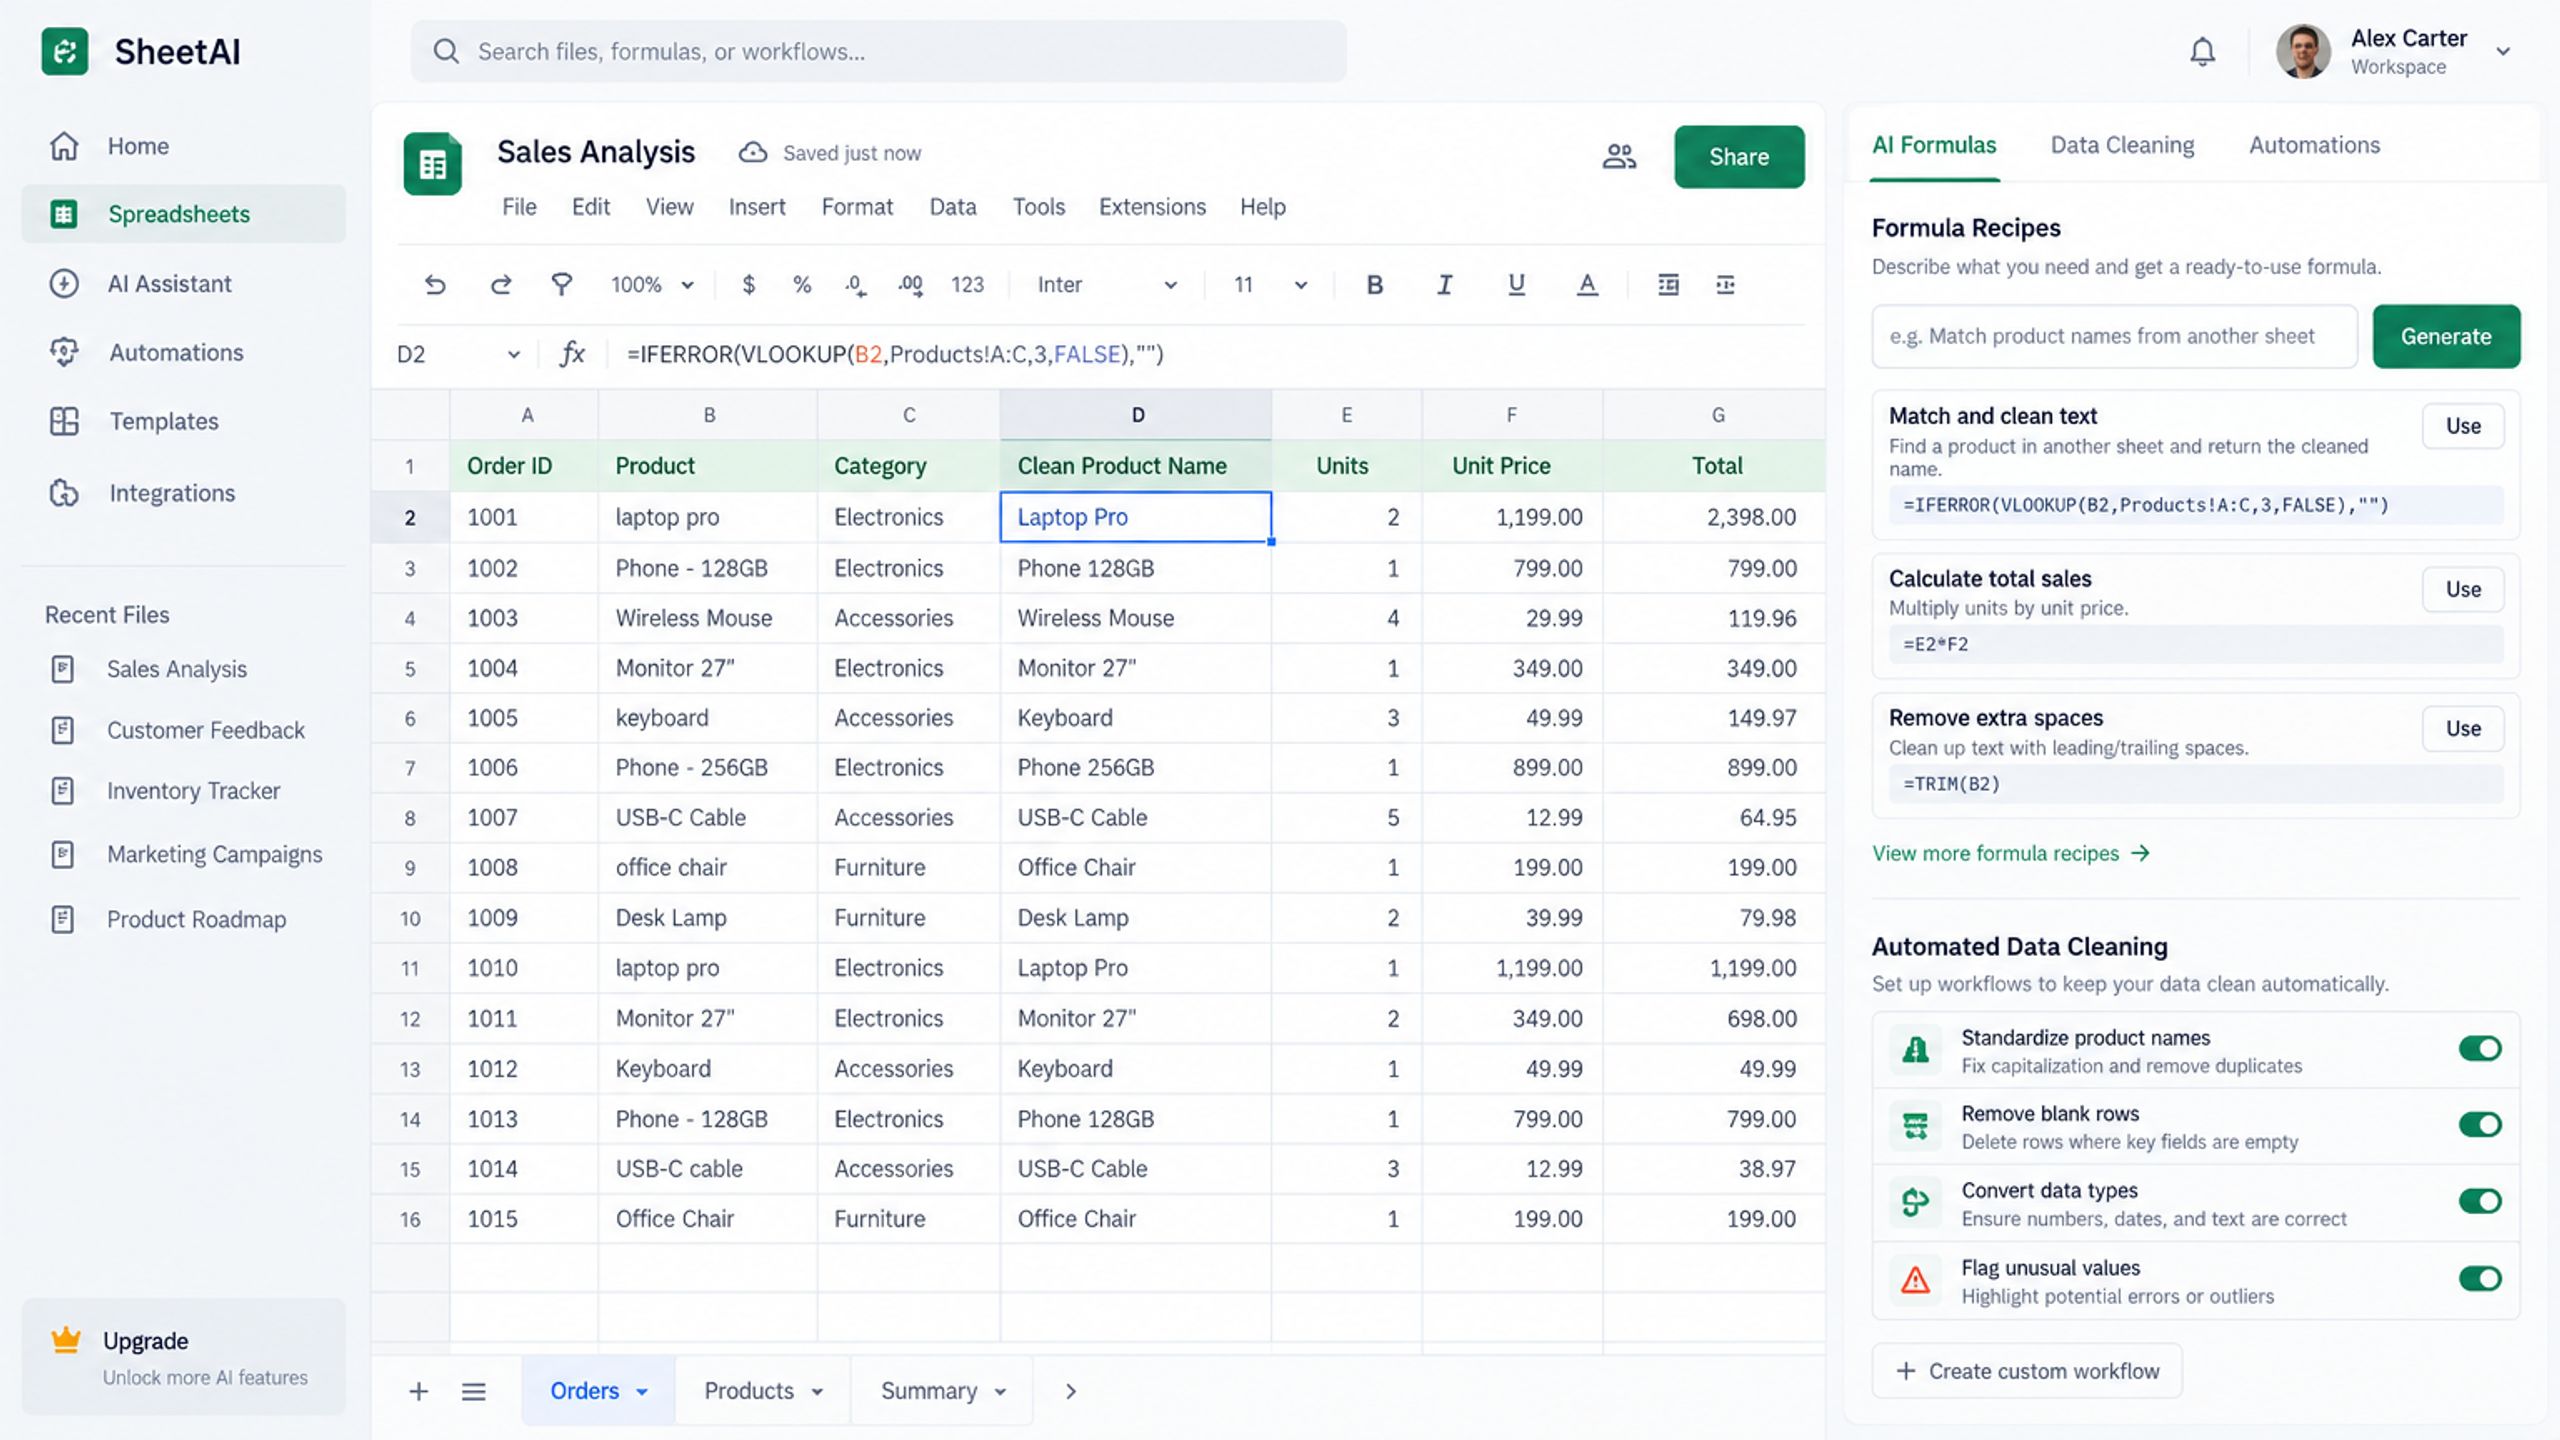Switch to the Data Cleaning tab
The height and width of the screenshot is (1440, 2560).
[2122, 145]
